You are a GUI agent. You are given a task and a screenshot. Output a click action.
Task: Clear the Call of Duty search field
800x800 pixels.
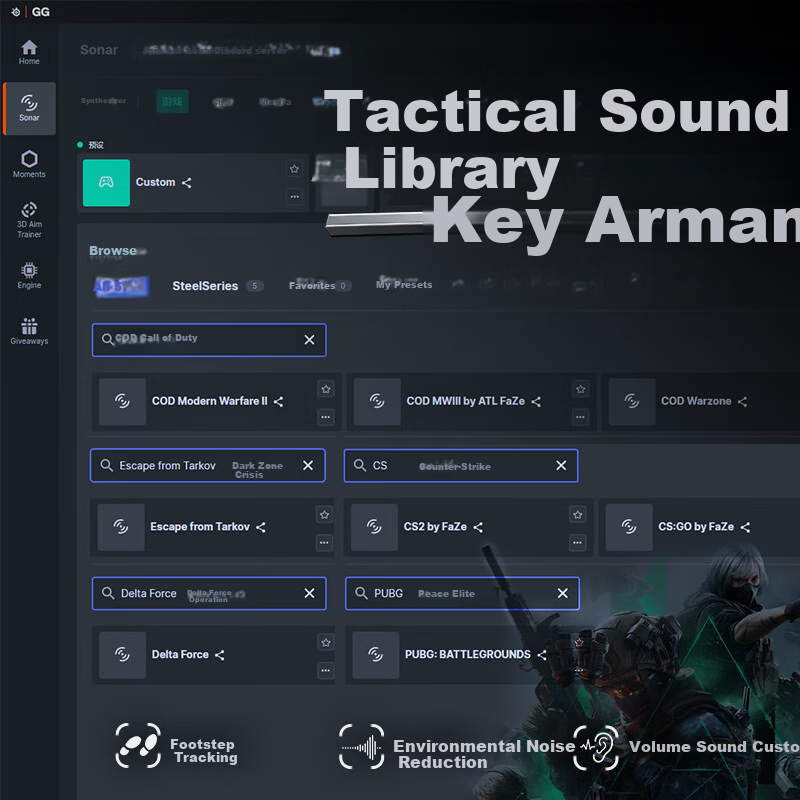coord(309,340)
